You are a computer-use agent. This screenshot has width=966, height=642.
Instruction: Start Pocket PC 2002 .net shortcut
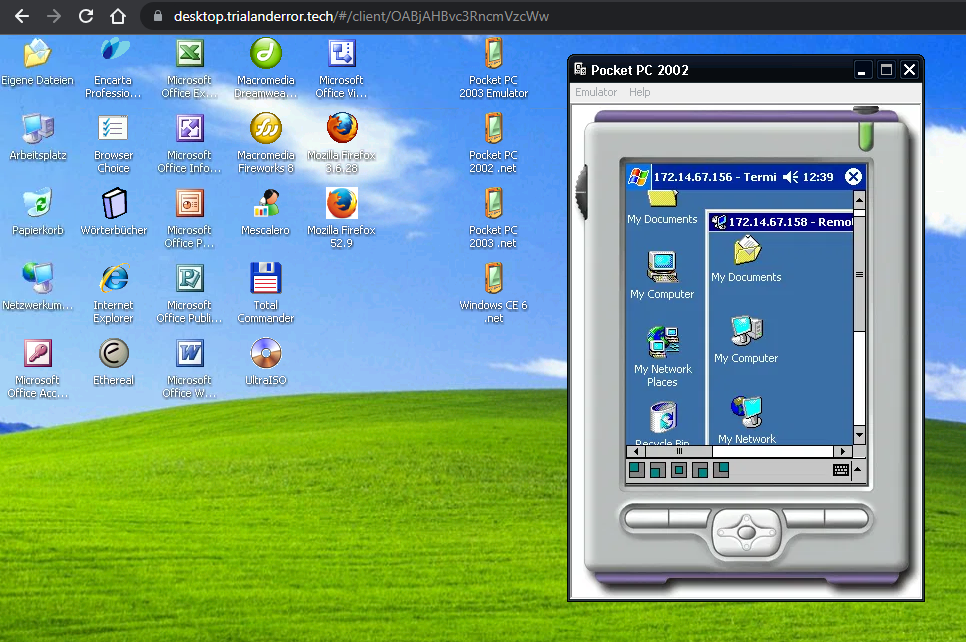coord(493,144)
